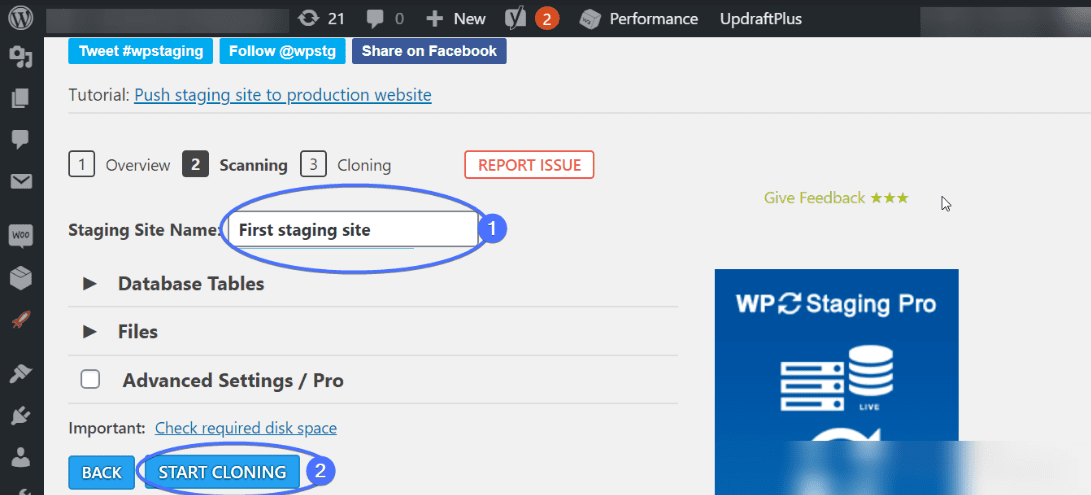Click the WordPress logo in the admin bar
1091x495 pixels.
tap(21, 18)
